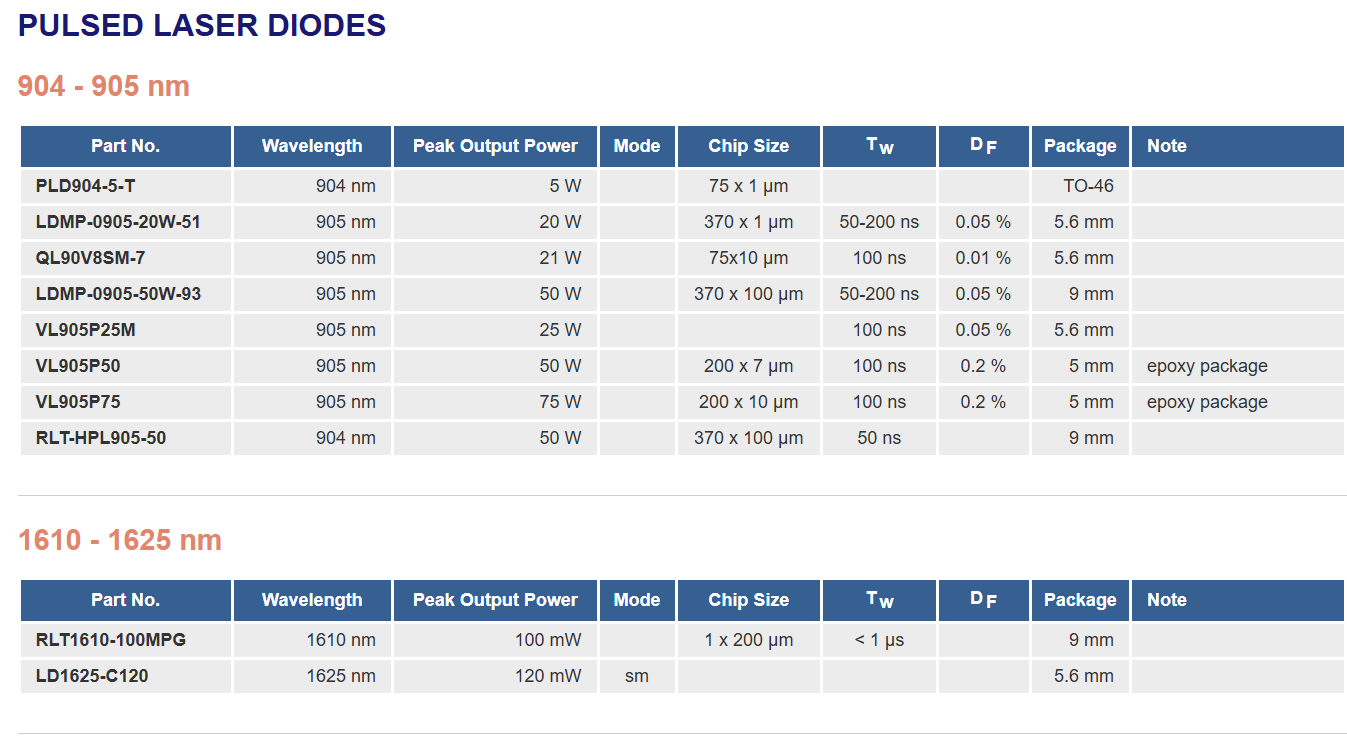The height and width of the screenshot is (747, 1347).
Task: Open the VL905P75 part details
Action: [78, 402]
